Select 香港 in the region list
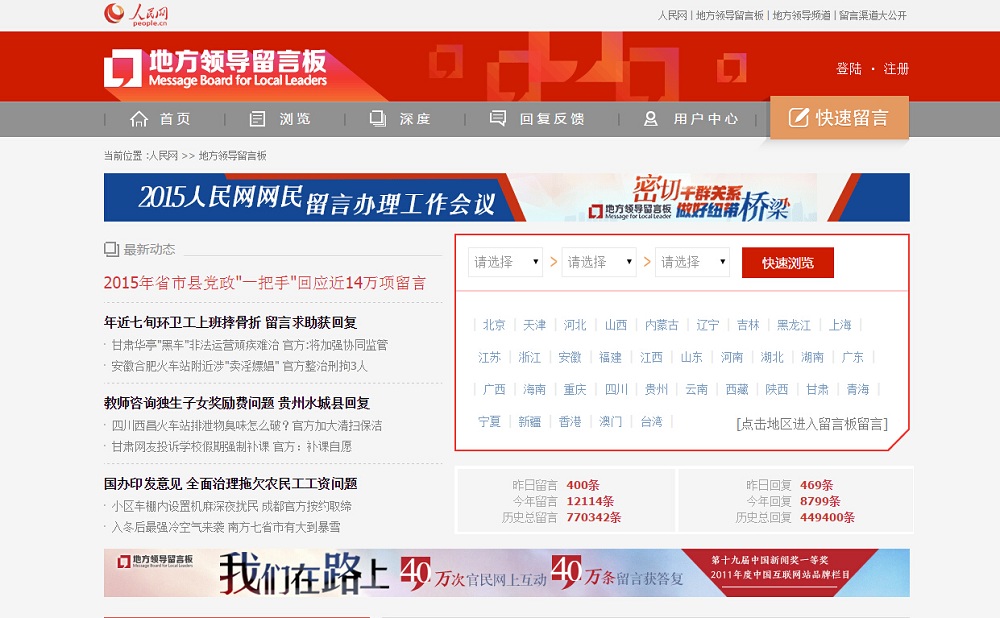The height and width of the screenshot is (618, 1000). tap(570, 422)
